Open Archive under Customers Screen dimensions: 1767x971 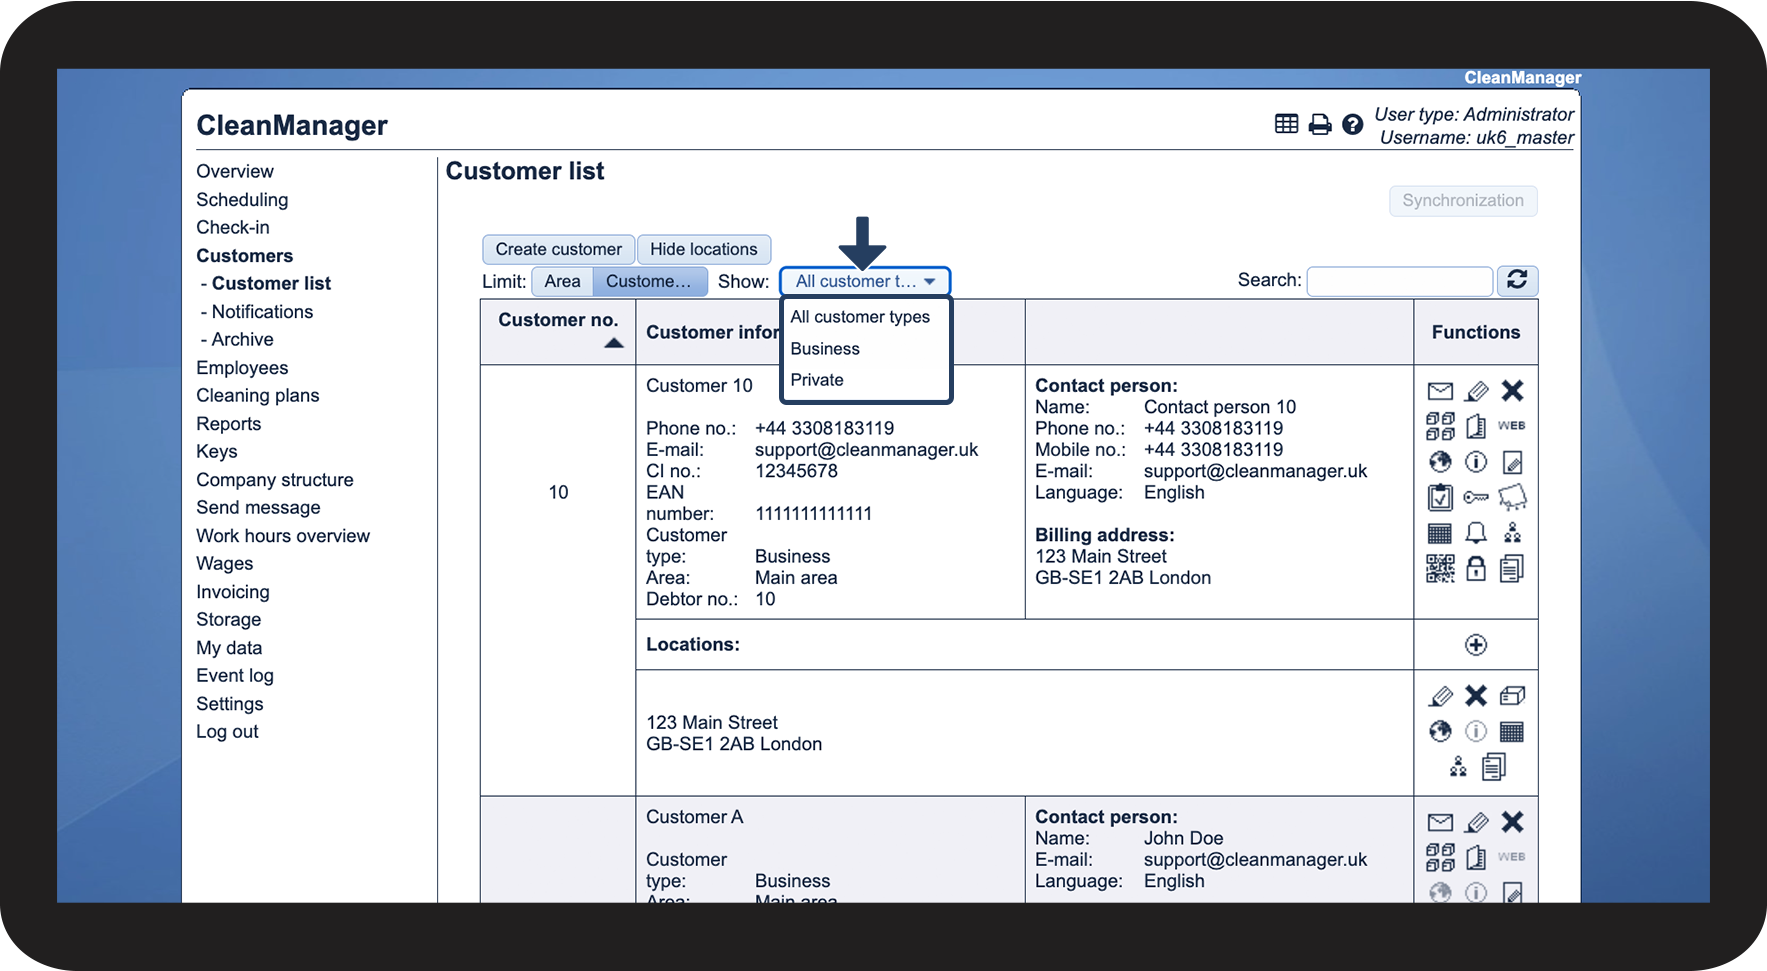242,340
